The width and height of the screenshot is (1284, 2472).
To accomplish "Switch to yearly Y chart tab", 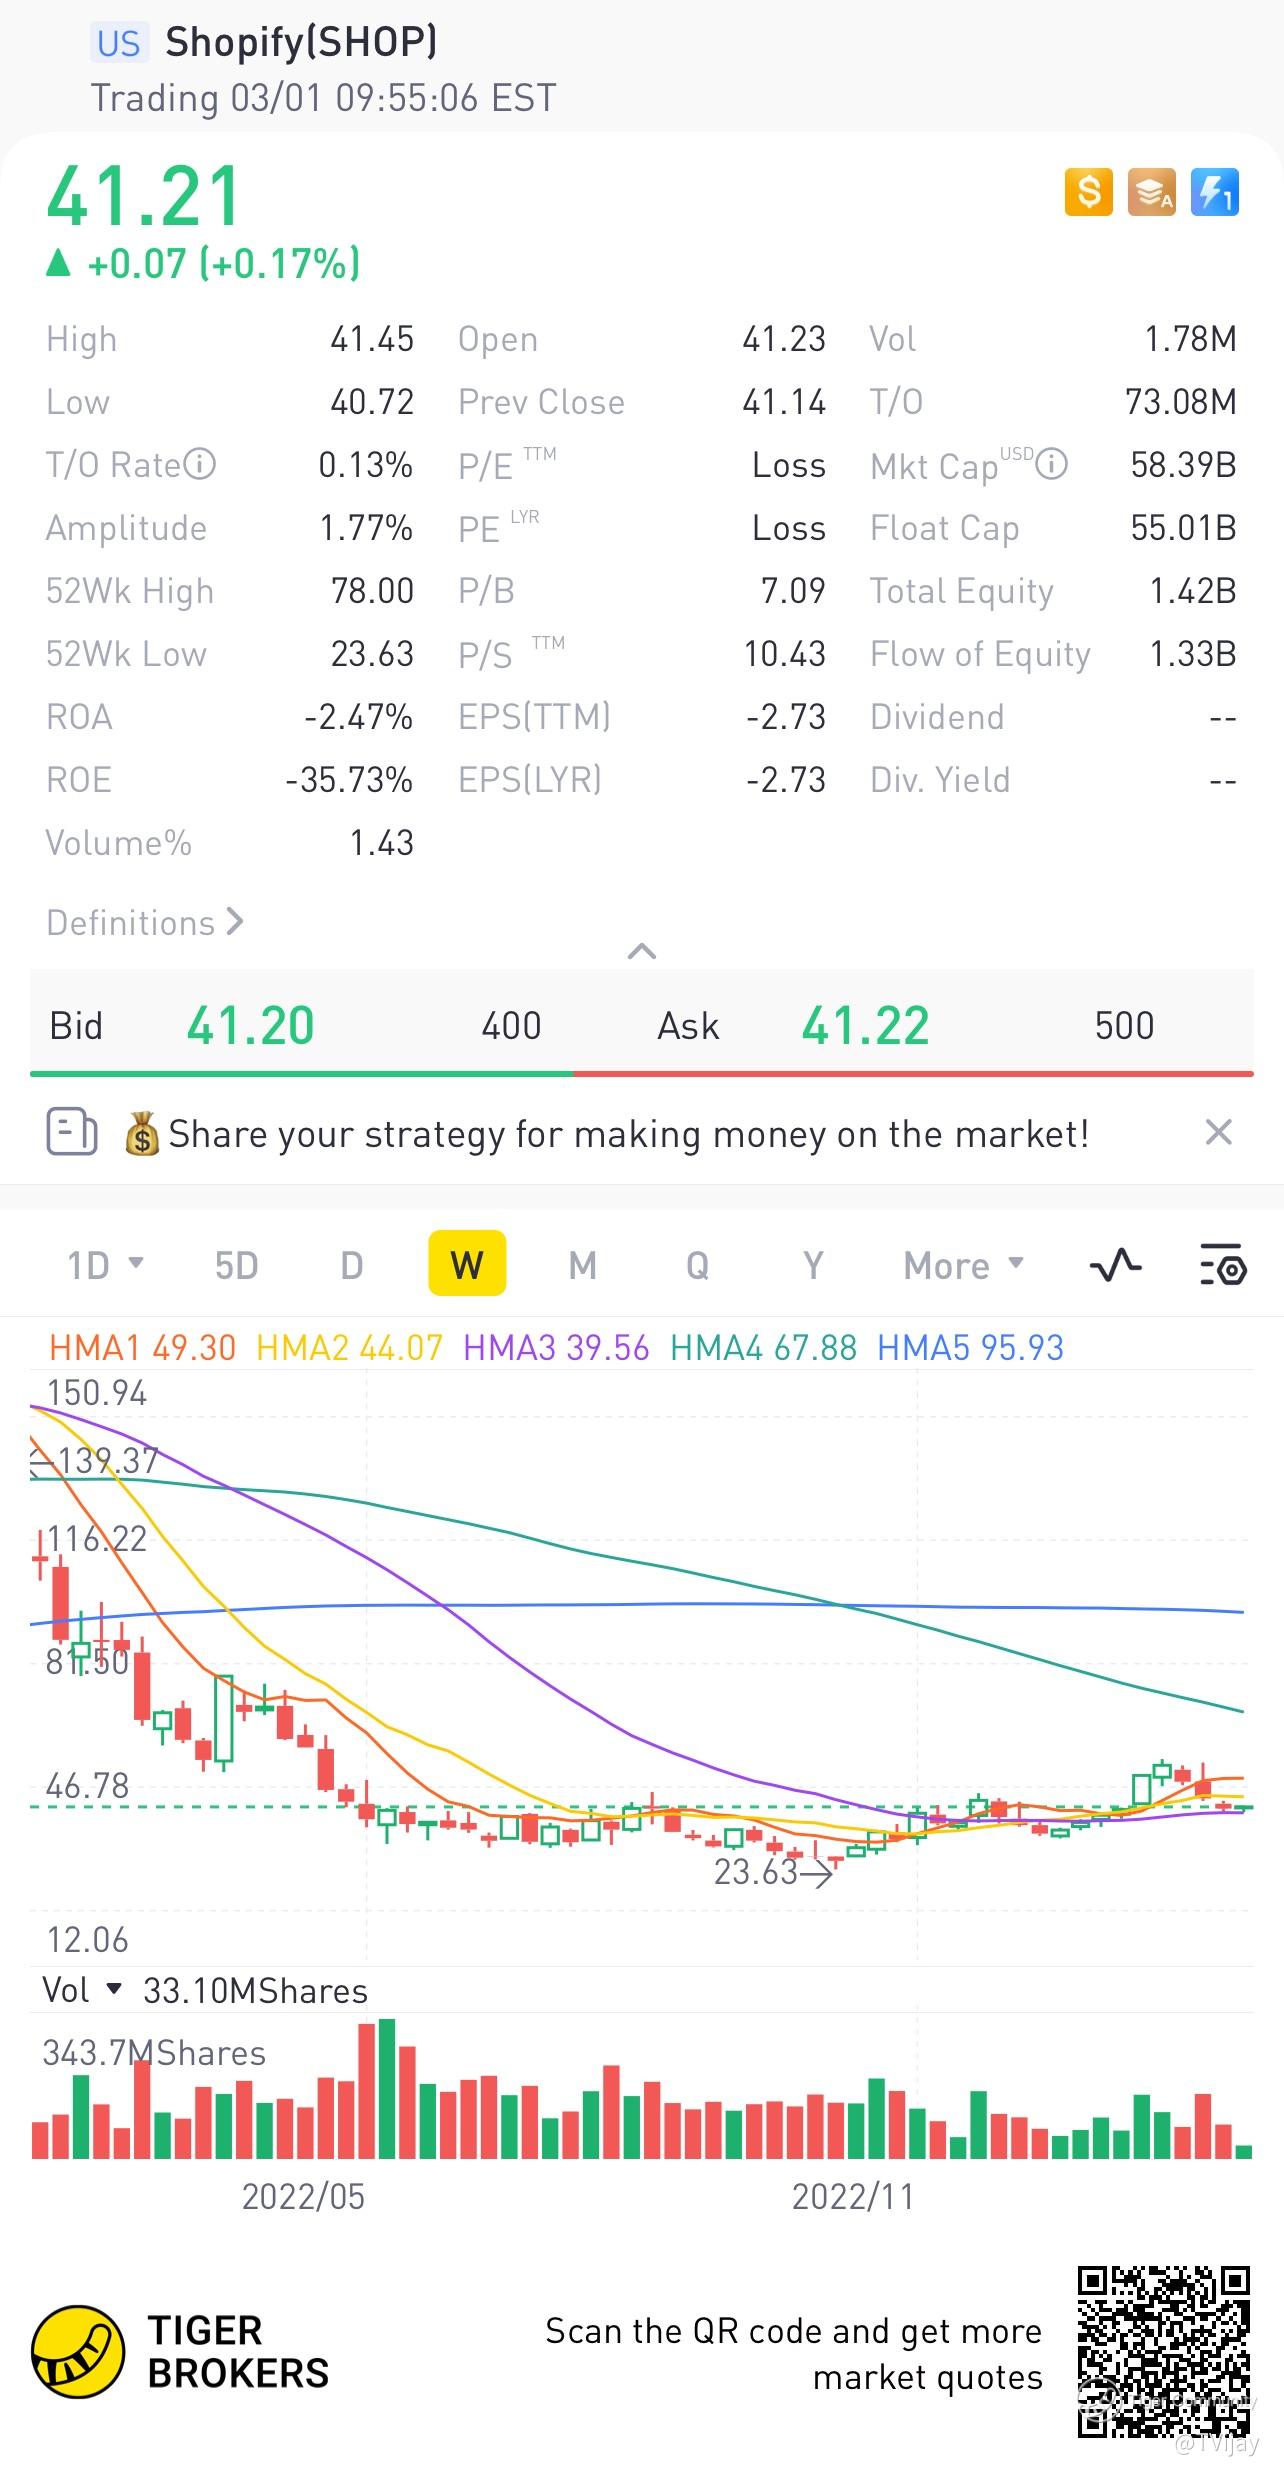I will point(814,1265).
